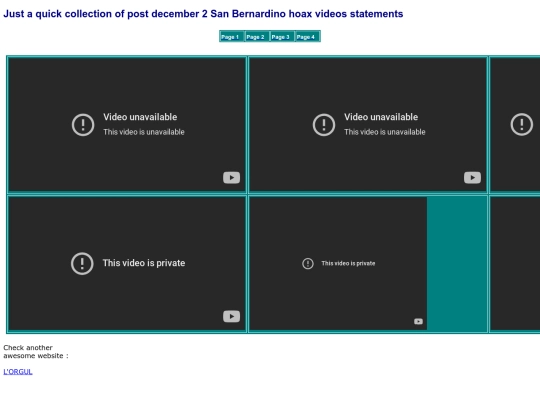
Task: Click small warning icon in narrow private video
Action: [x=308, y=263]
